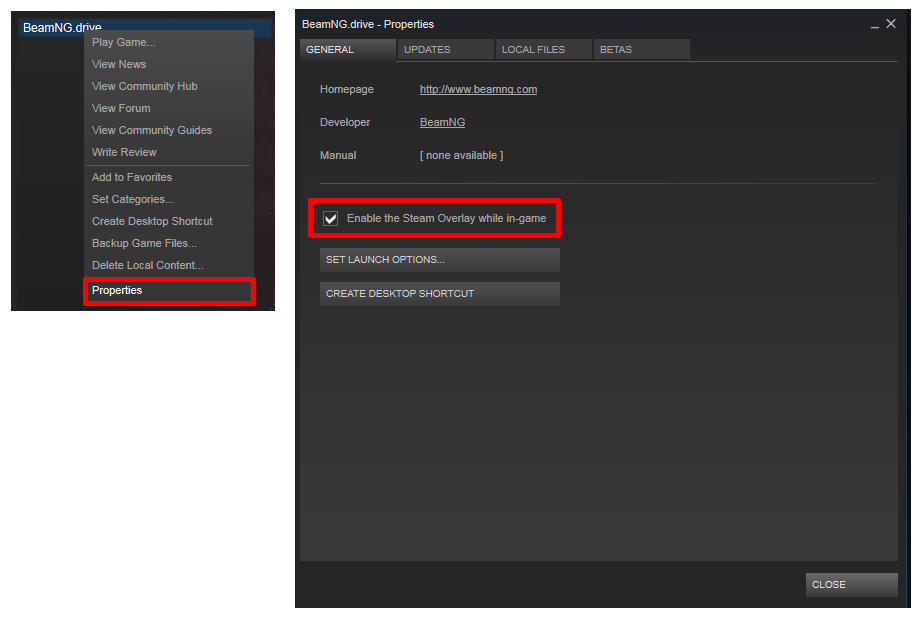Click Create Desktop Shortcut button in Properties
The image size is (921, 627).
pos(439,294)
